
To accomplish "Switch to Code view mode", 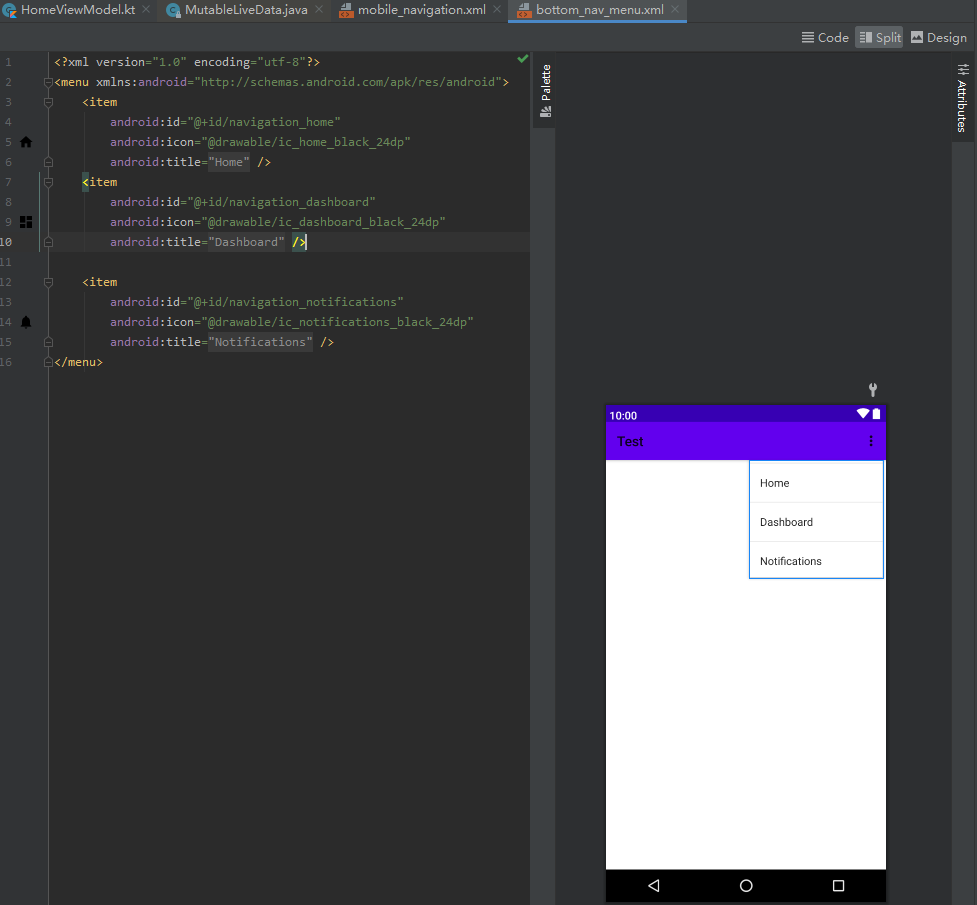I will pyautogui.click(x=825, y=37).
